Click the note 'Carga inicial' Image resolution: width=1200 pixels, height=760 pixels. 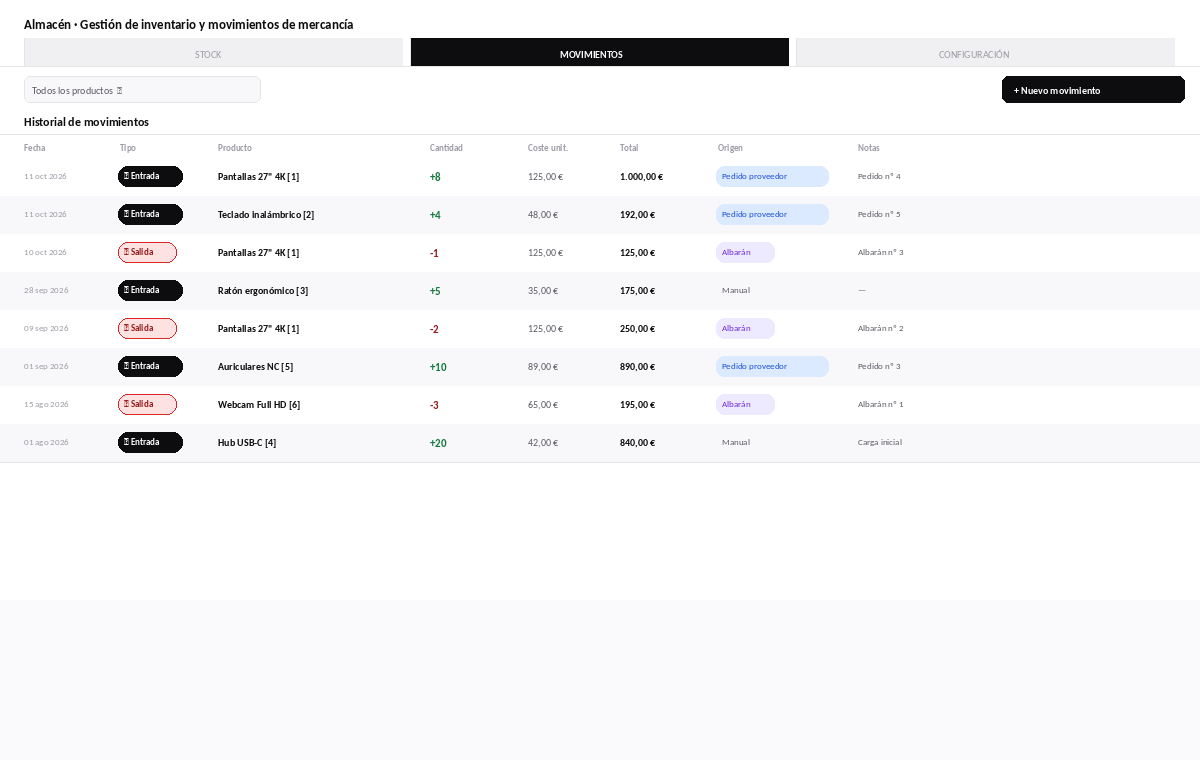880,442
